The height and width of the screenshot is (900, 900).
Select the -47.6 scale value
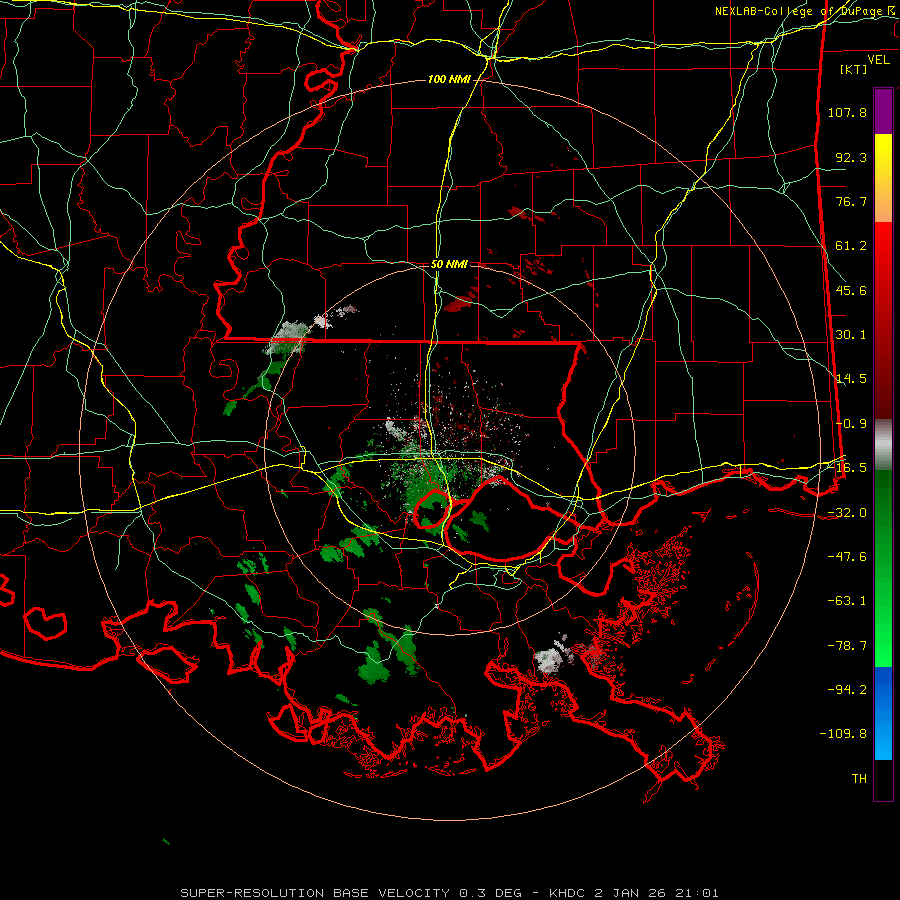point(847,557)
